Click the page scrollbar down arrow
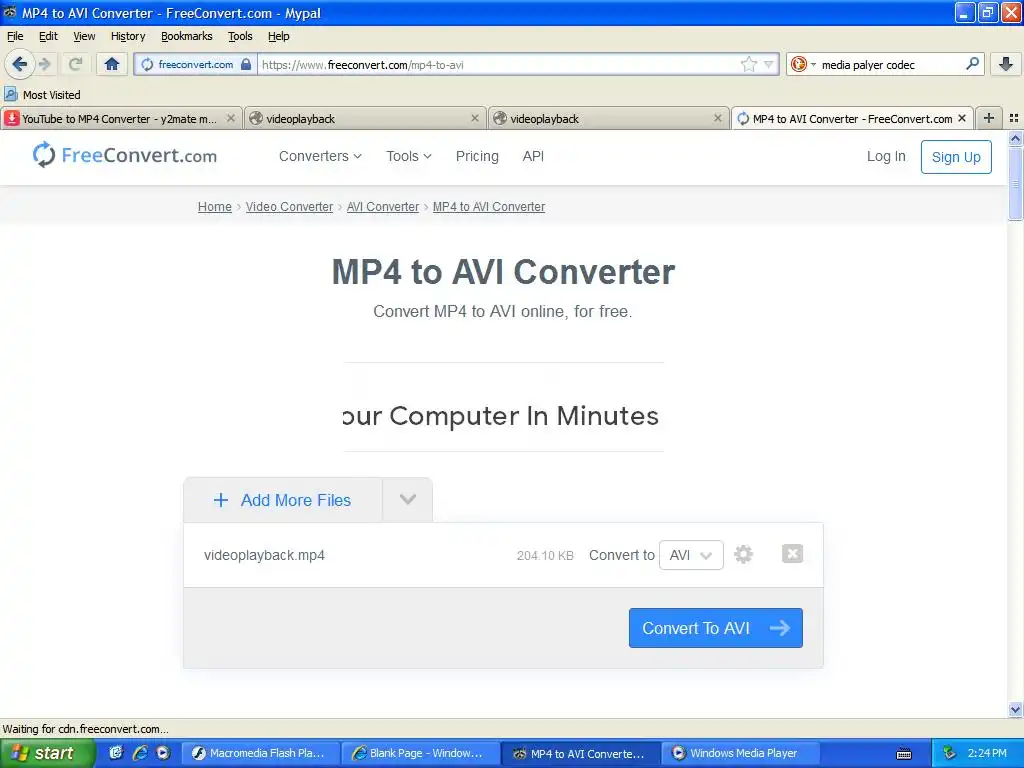Viewport: 1024px width, 768px height. [x=1015, y=709]
